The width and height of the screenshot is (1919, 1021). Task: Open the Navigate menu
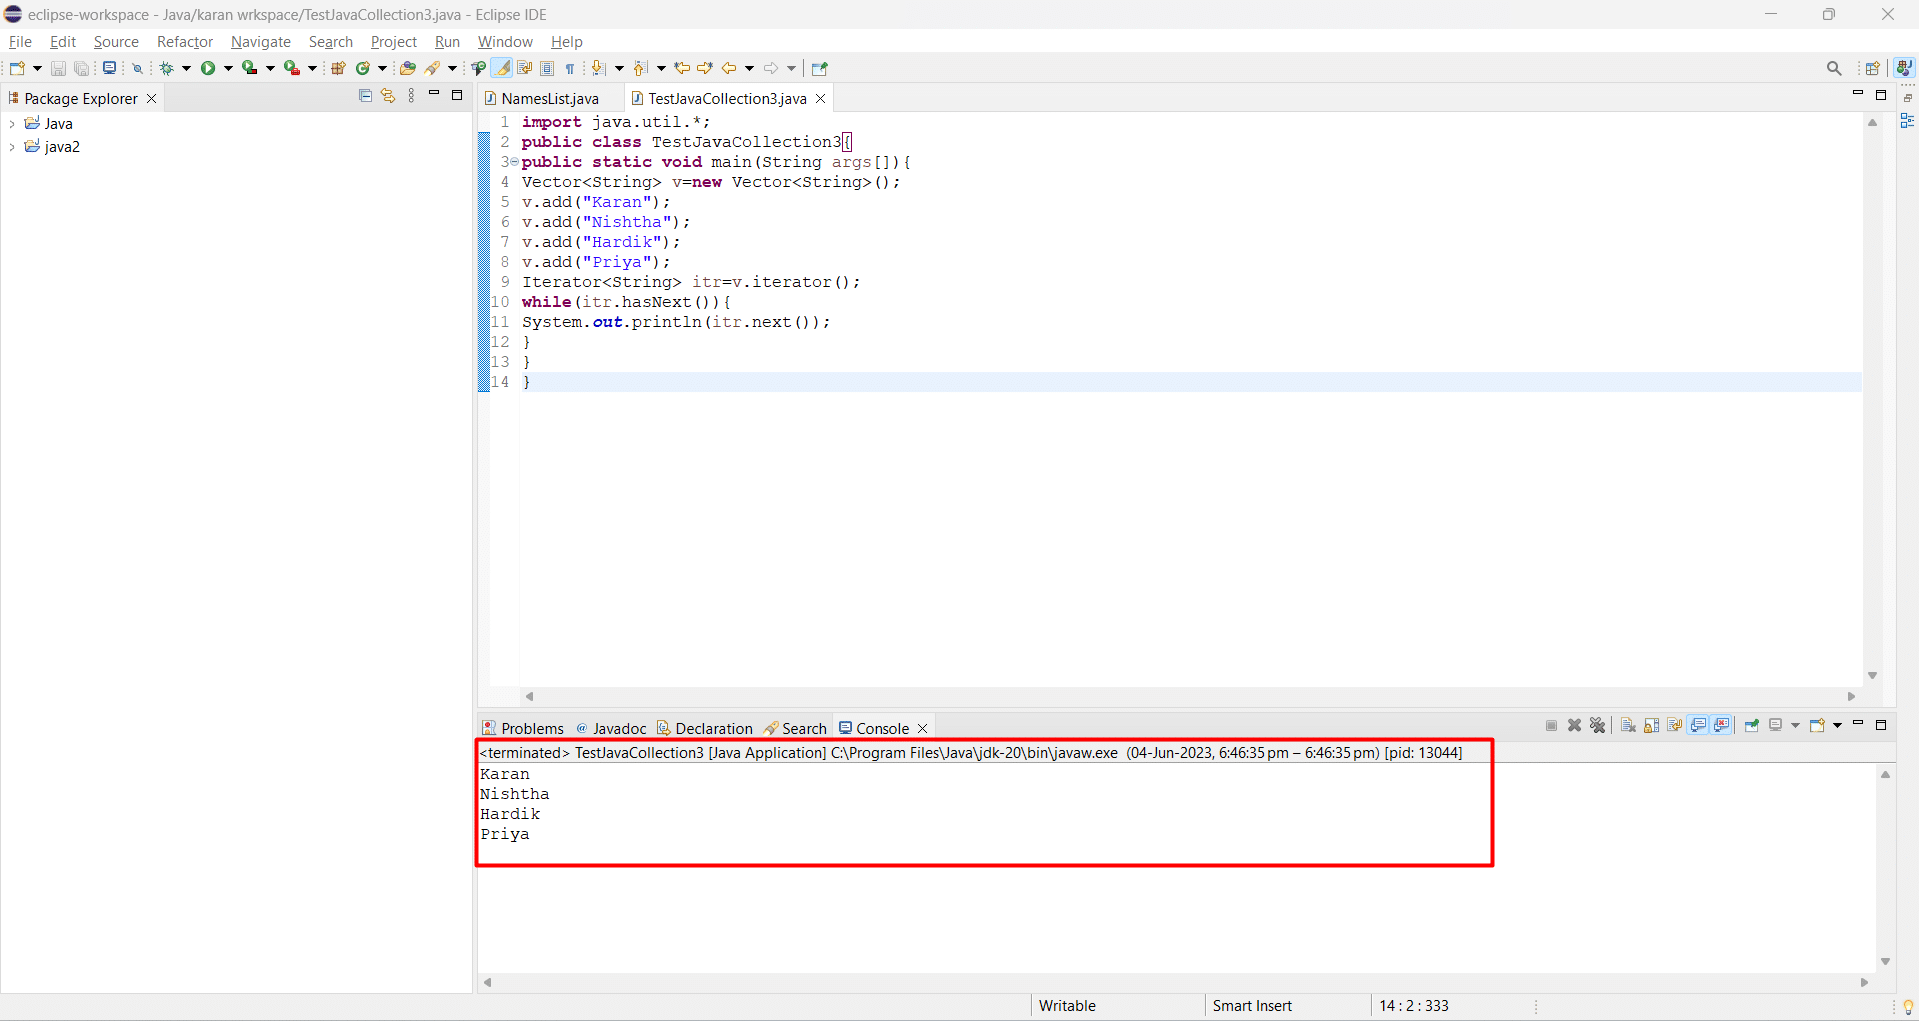coord(261,42)
